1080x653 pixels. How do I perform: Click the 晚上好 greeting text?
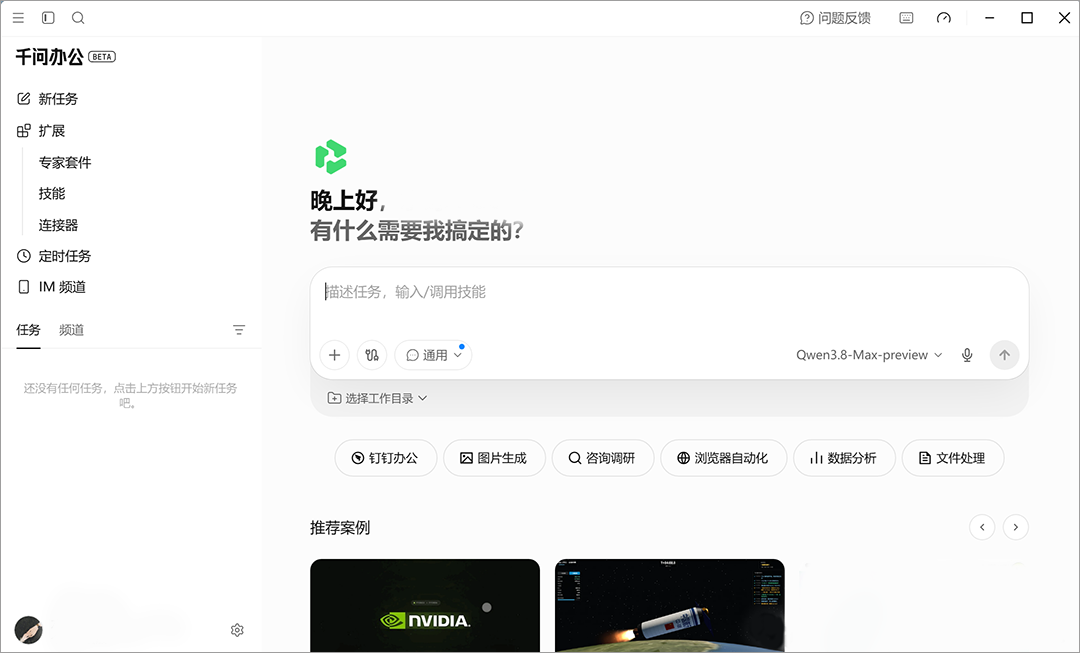[346, 200]
